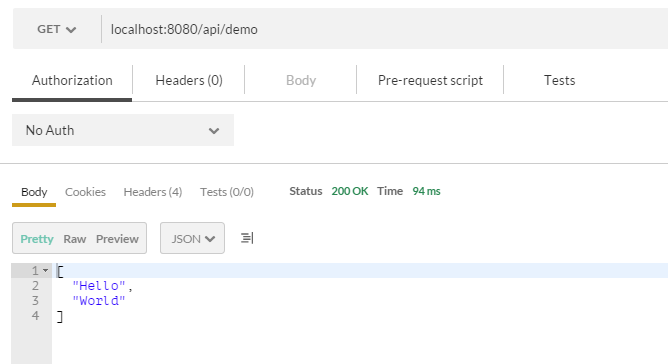Click the closing bracket on line 4
Image resolution: width=668 pixels, height=364 pixels.
tap(60, 317)
